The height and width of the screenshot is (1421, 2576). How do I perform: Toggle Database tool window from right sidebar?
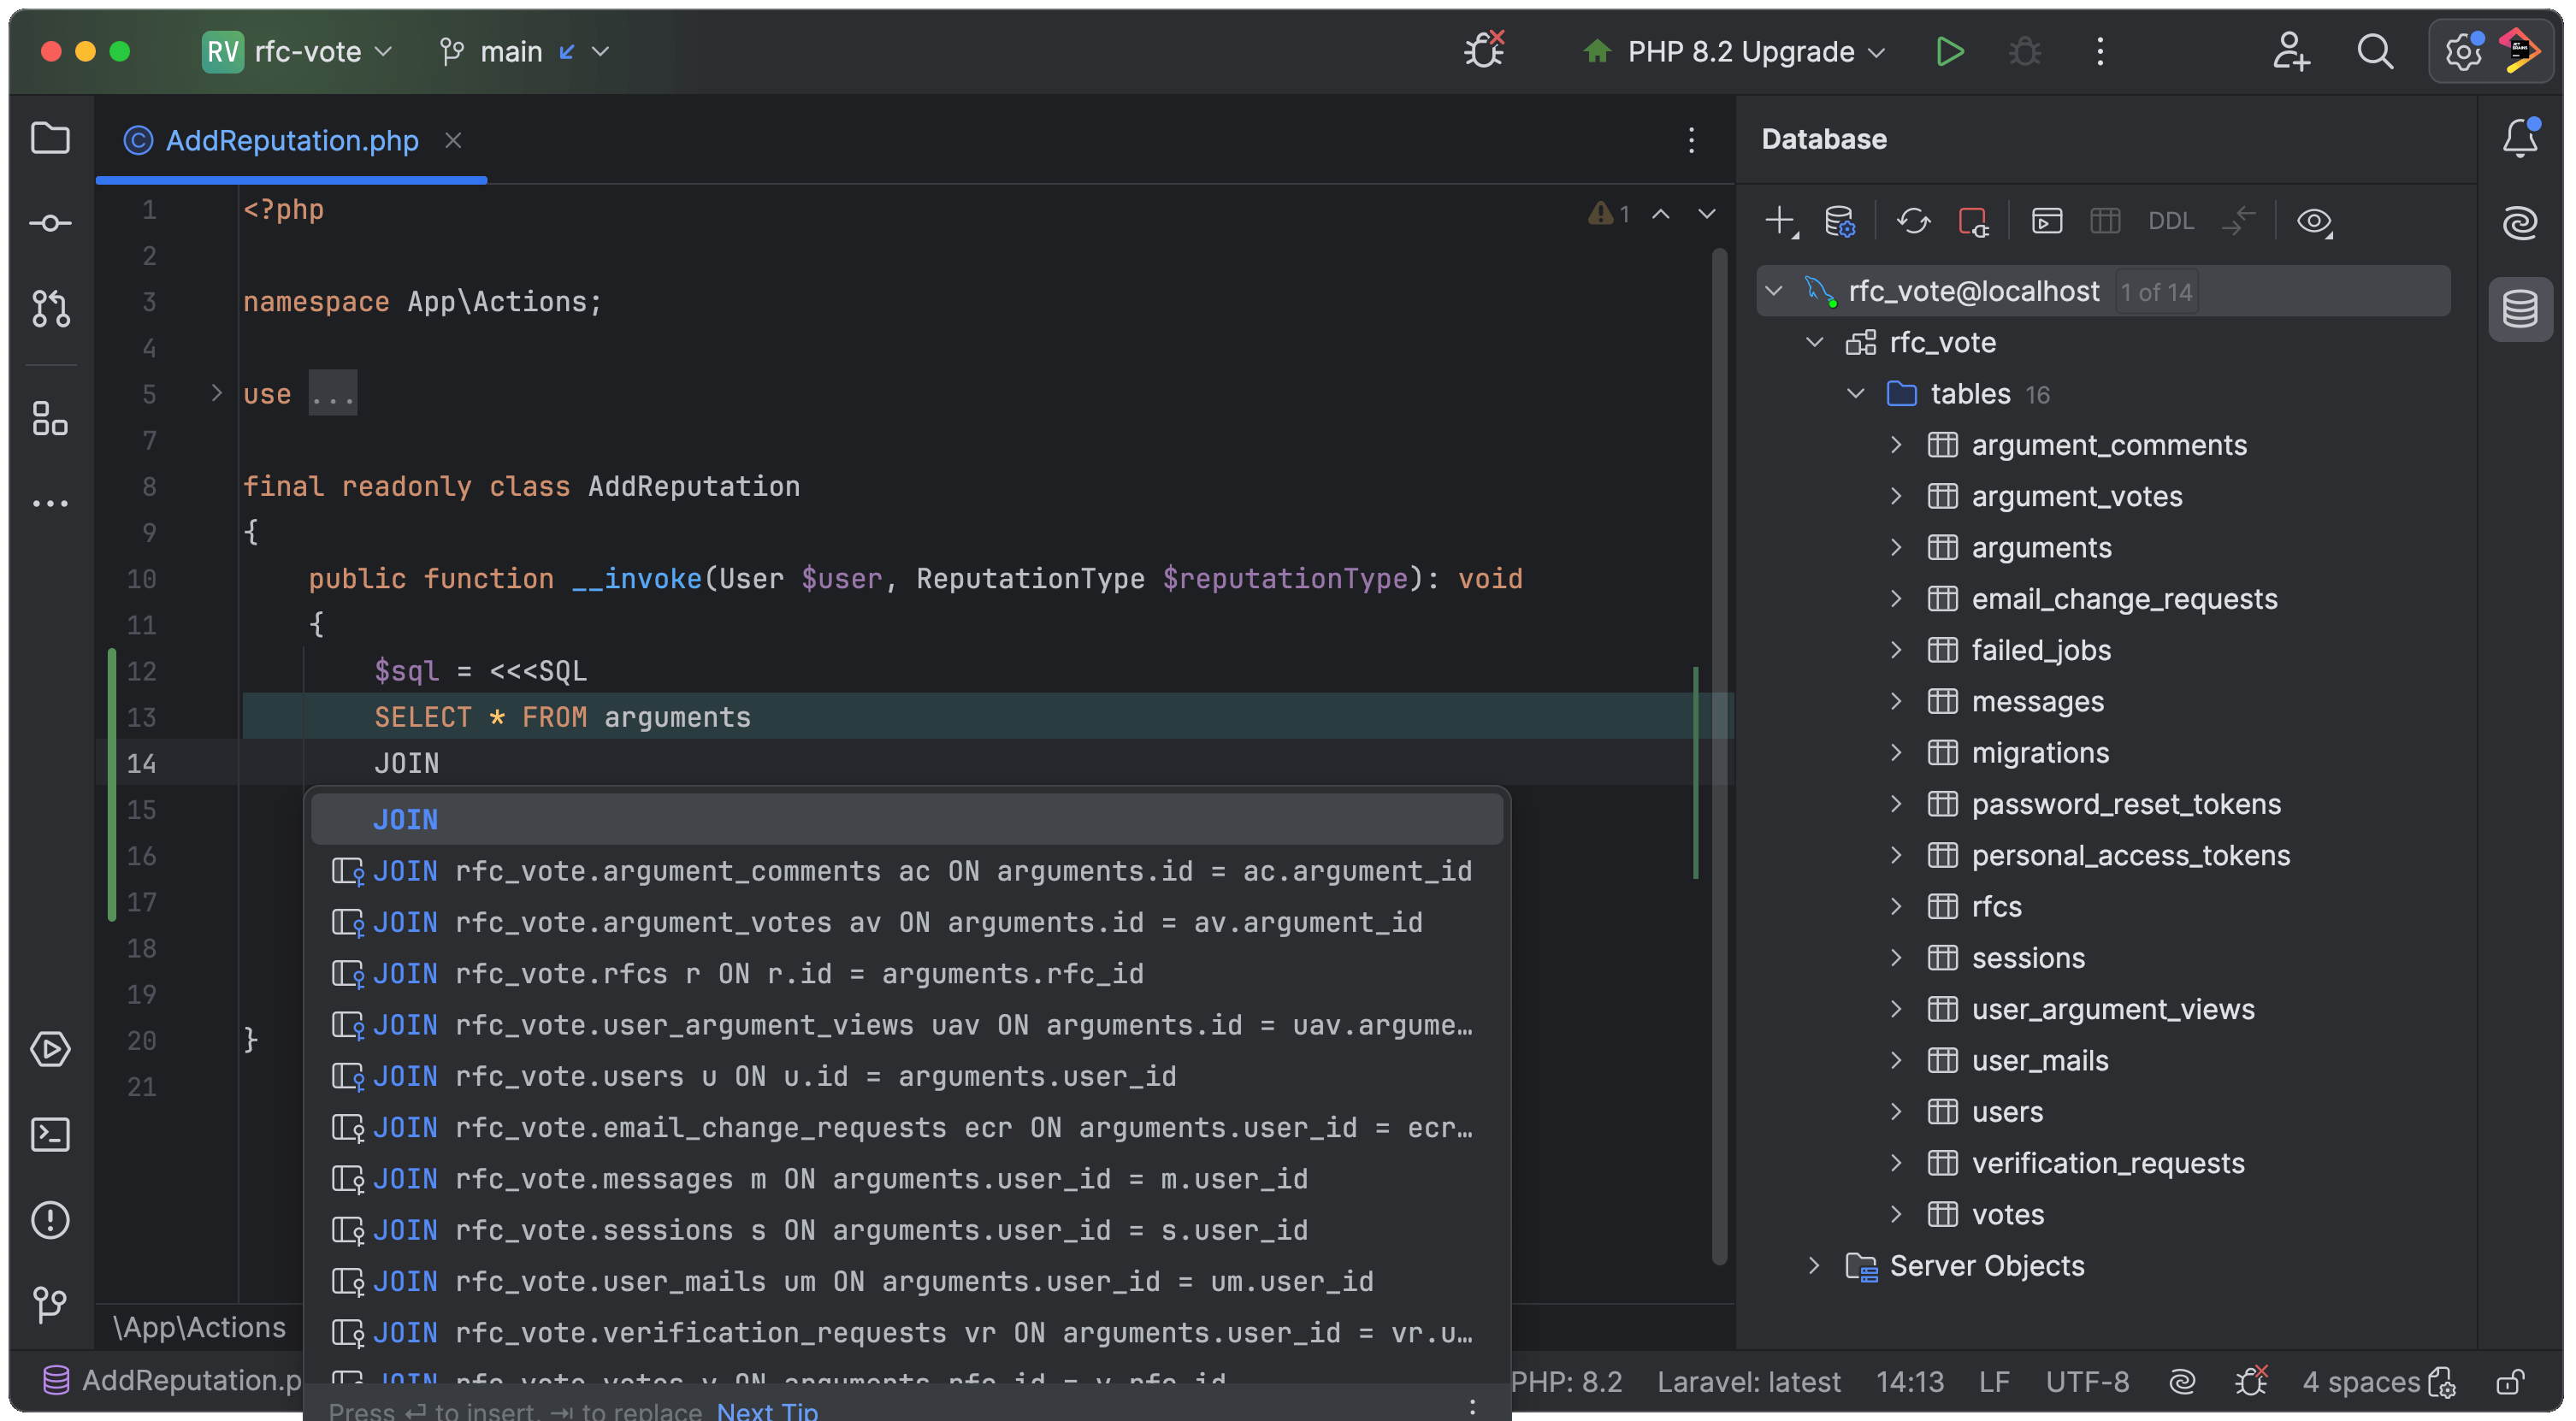point(2519,309)
